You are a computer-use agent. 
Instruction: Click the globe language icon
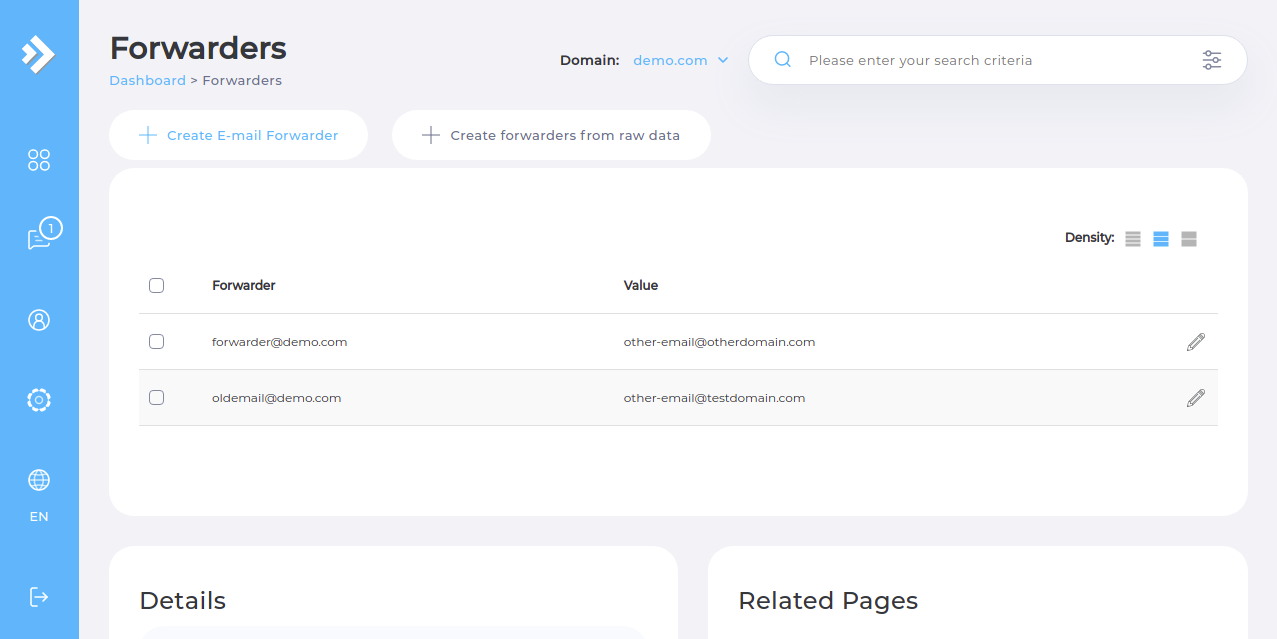[39, 480]
